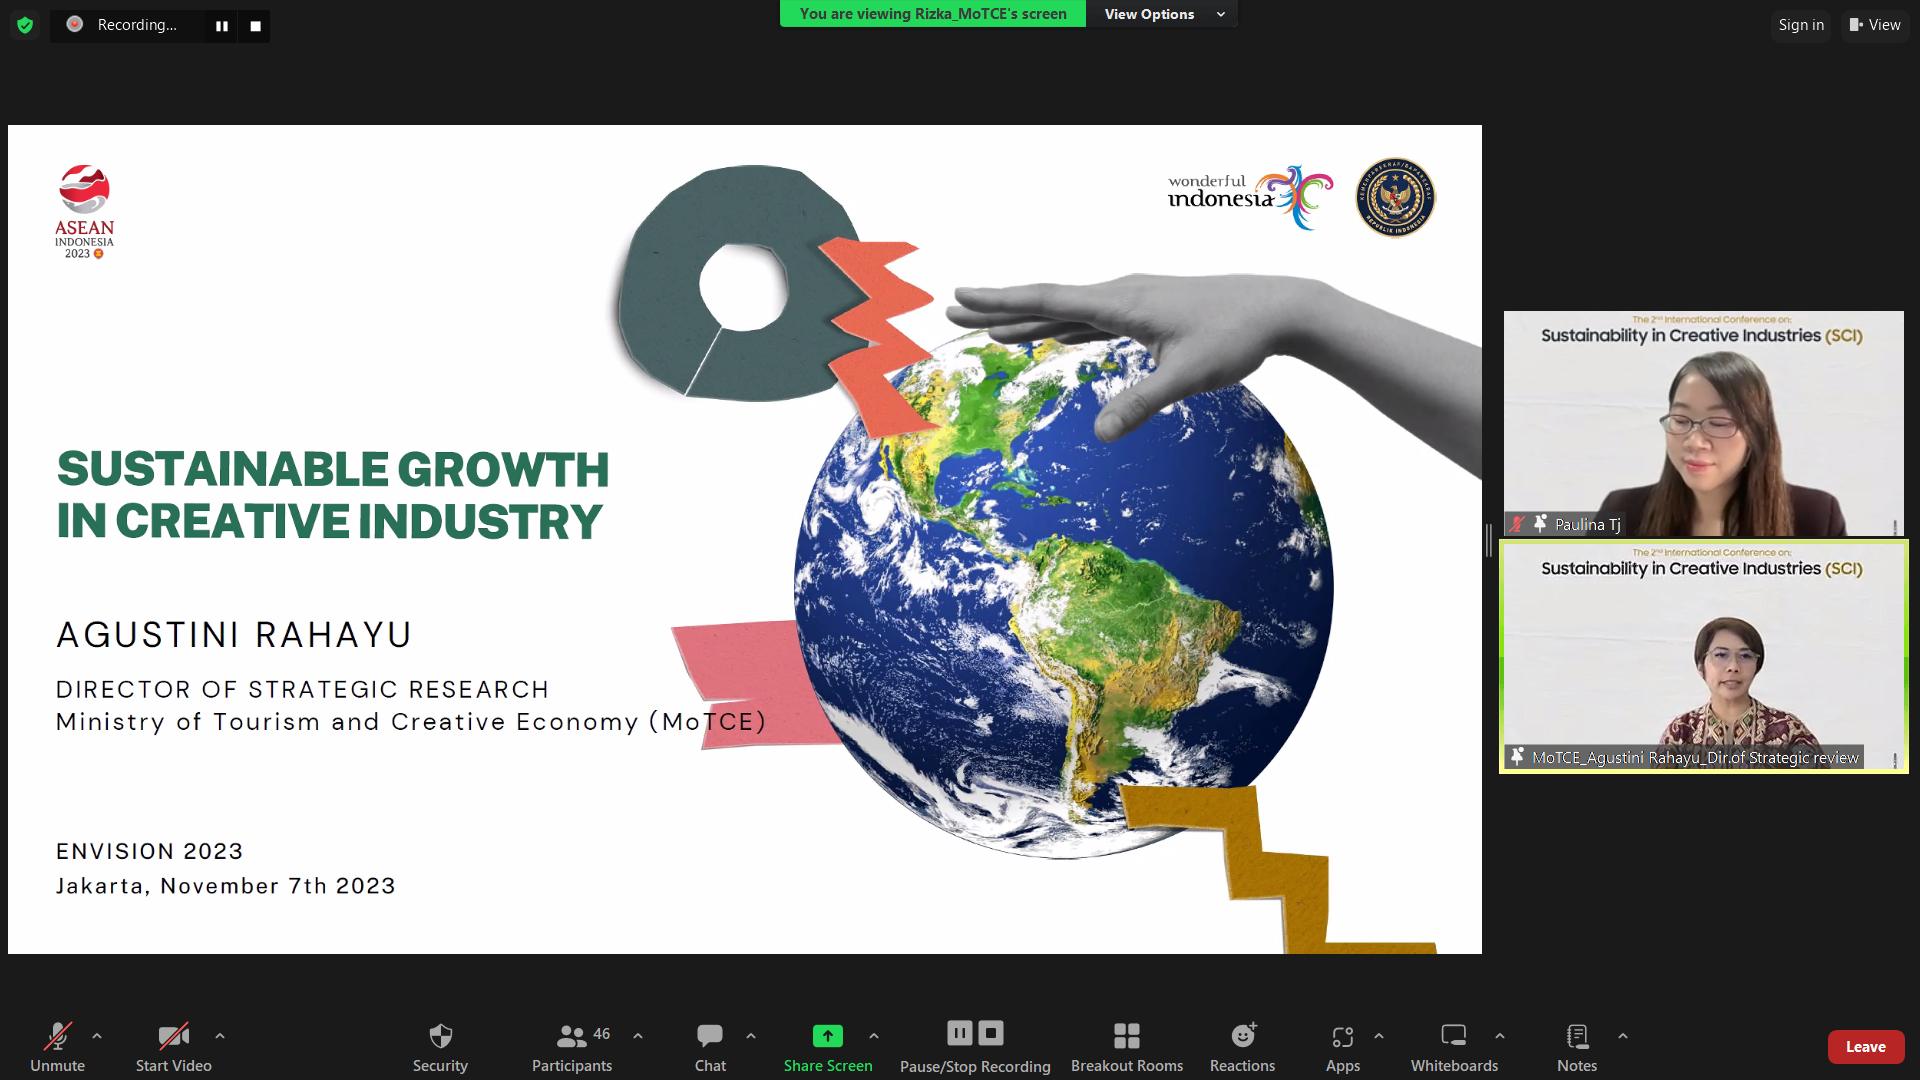
Task: Expand audio options arrow beside Unmute
Action: tap(97, 1036)
